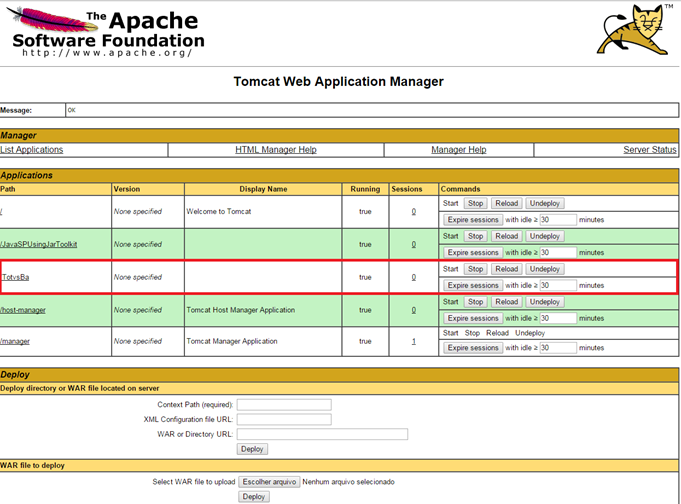Click the Apache Software Foundation logo
This screenshot has width=681, height=504.
[106, 32]
